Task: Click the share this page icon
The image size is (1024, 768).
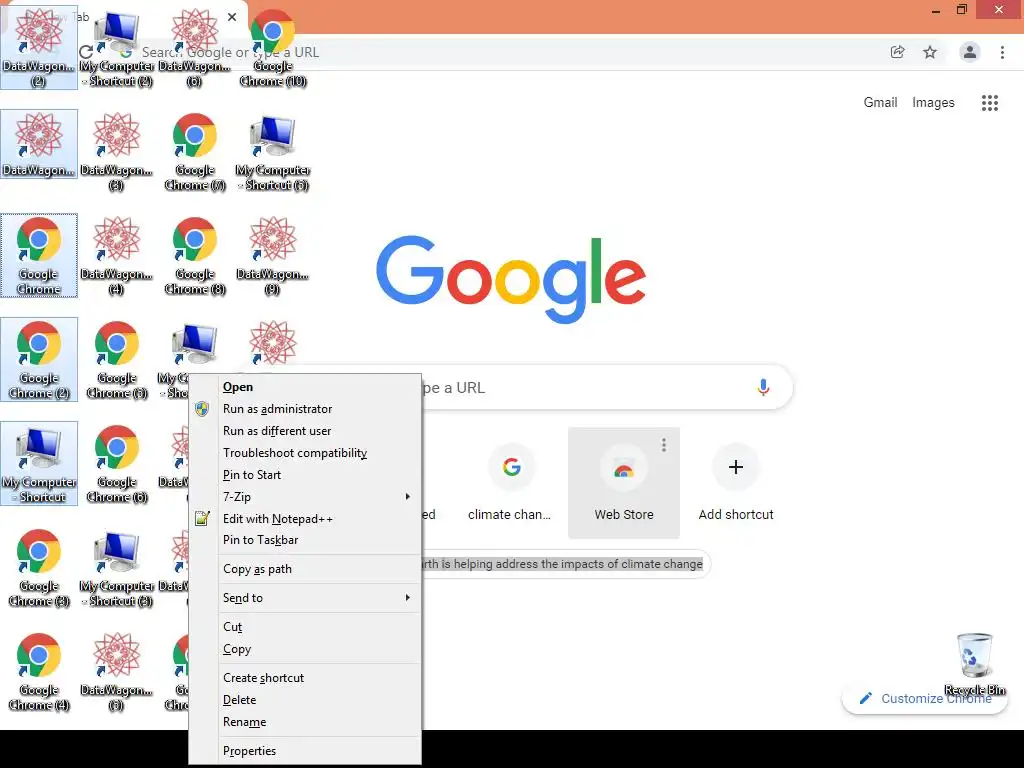Action: 898,52
